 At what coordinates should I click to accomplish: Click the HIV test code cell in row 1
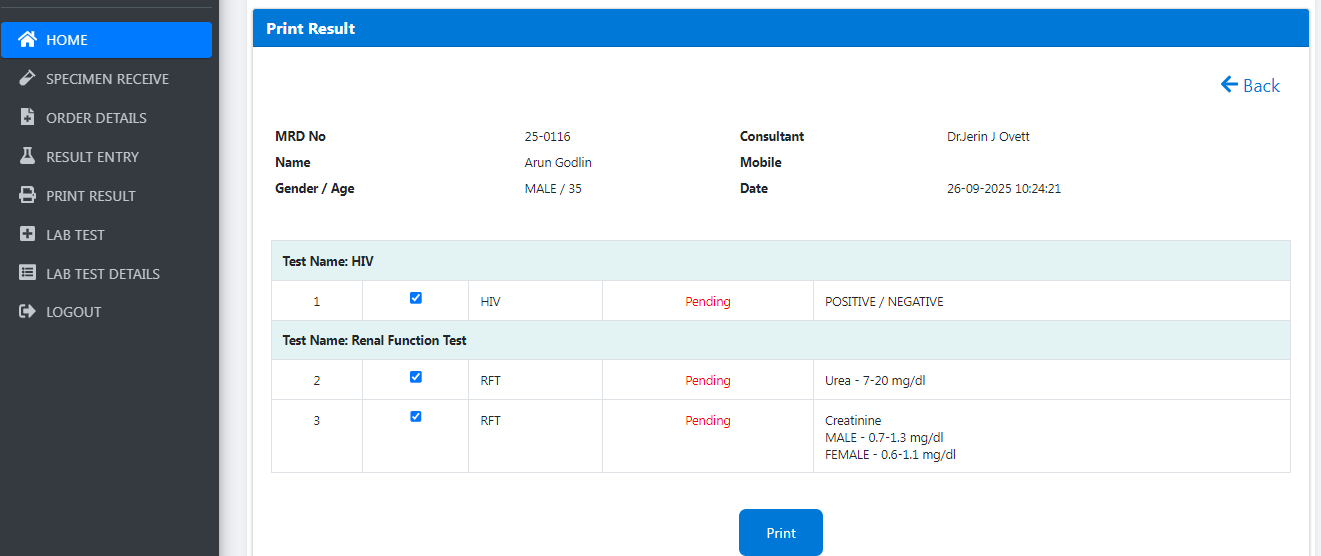point(535,301)
